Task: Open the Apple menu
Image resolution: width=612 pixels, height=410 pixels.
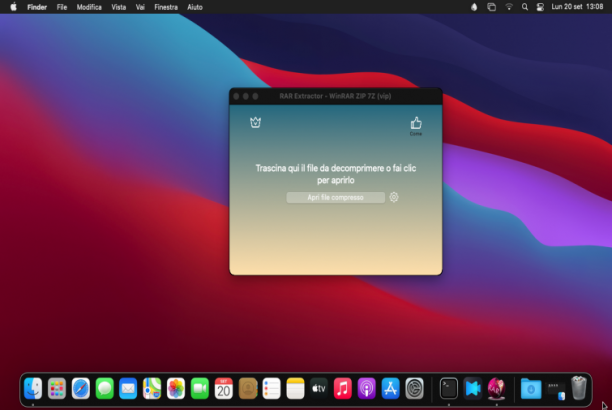Action: click(x=13, y=7)
